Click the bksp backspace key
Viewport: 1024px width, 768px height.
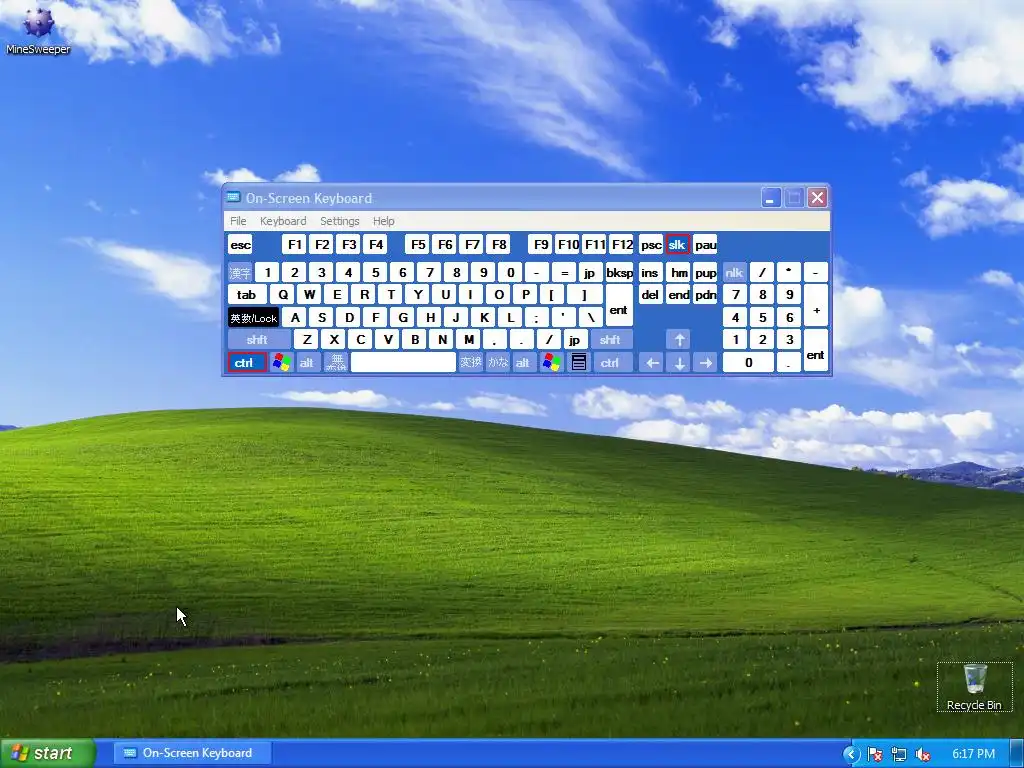pos(619,272)
